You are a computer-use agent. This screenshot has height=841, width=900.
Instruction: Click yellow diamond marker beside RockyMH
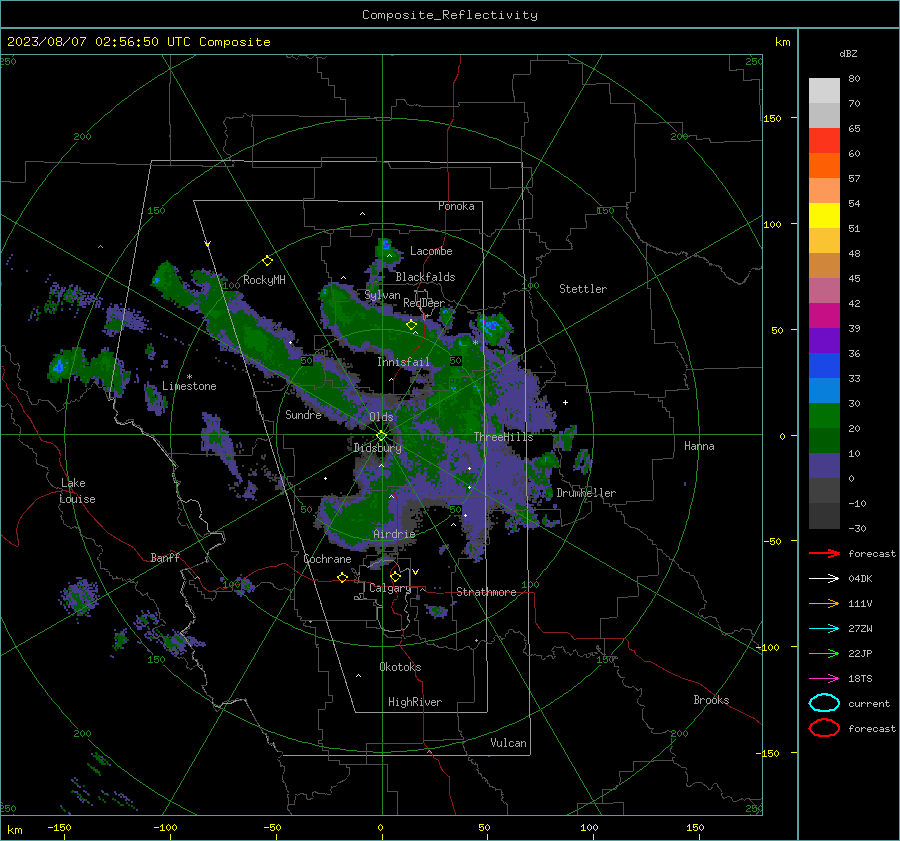(267, 261)
